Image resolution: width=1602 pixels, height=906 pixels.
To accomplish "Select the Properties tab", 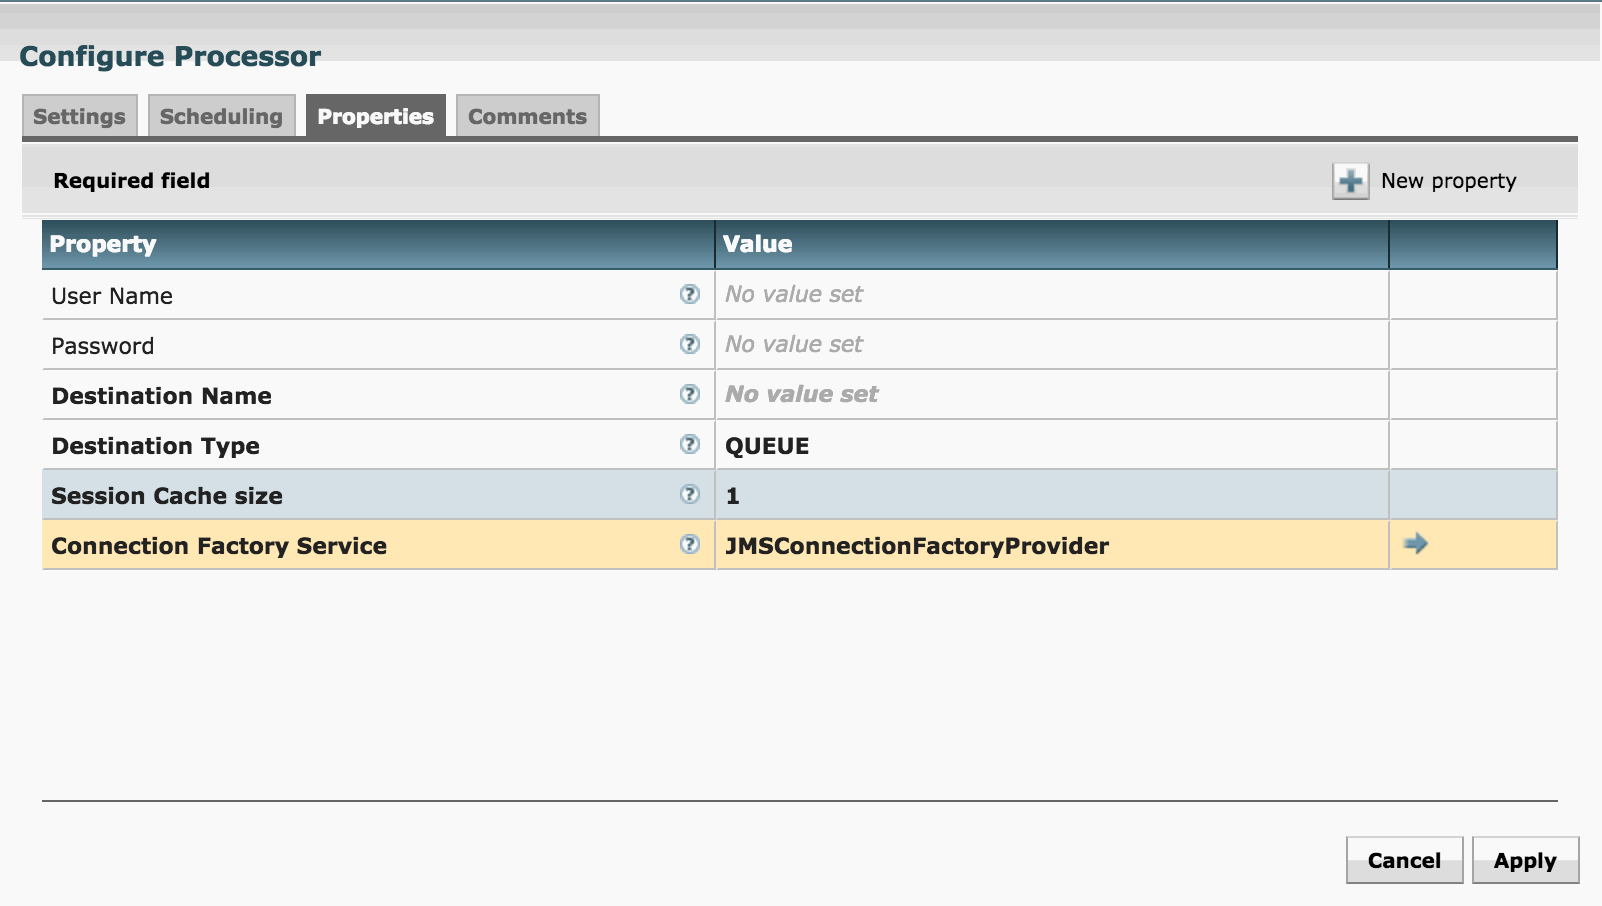I will coord(375,116).
